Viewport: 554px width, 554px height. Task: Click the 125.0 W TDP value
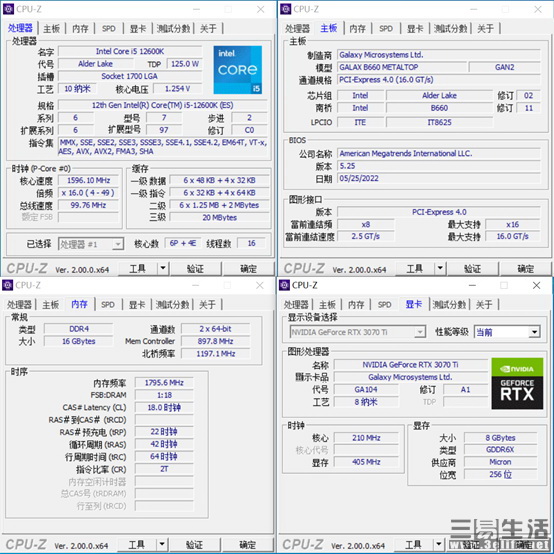pyautogui.click(x=185, y=64)
